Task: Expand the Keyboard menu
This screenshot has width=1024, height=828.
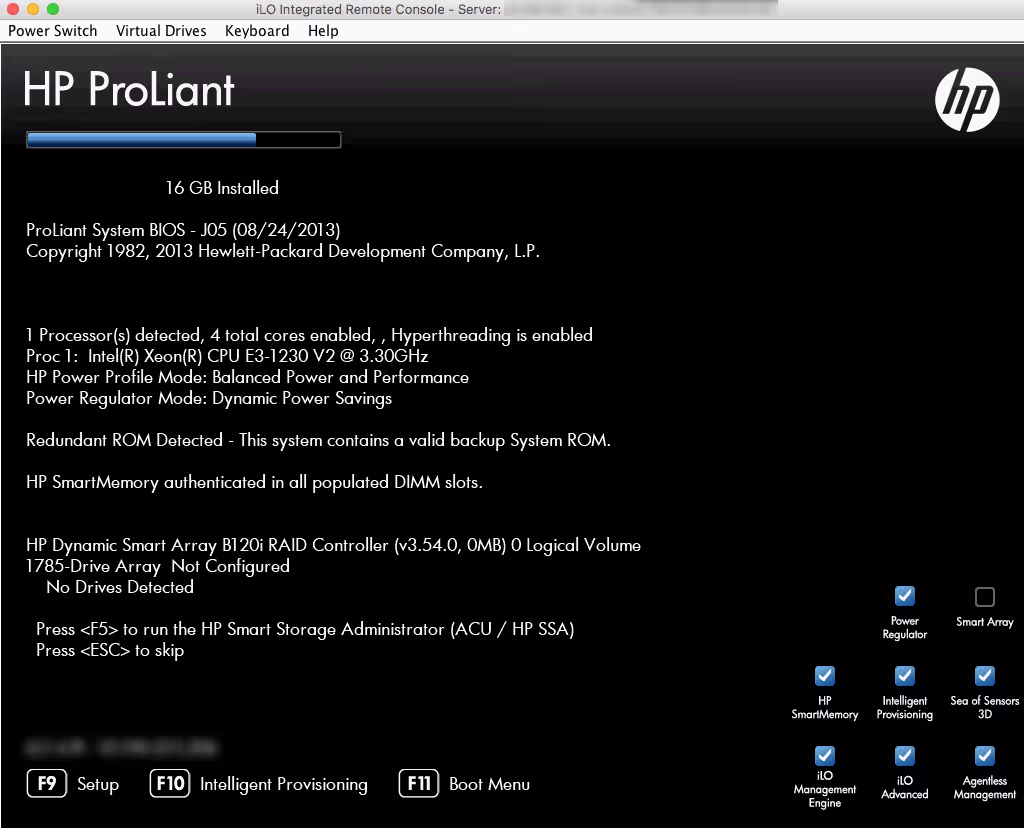Action: click(257, 31)
